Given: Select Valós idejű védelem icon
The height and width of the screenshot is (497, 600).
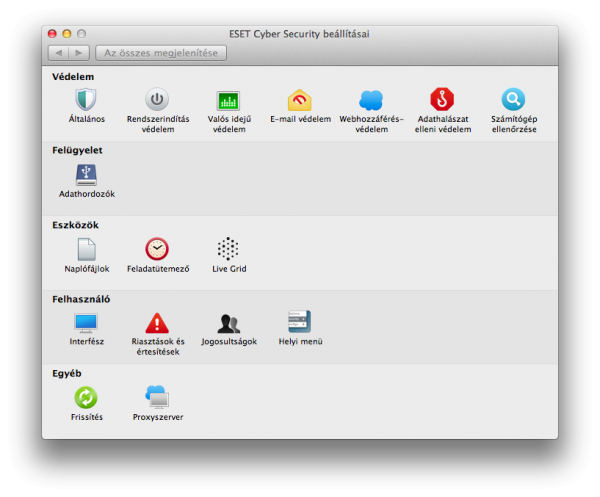Looking at the screenshot, I should tap(229, 100).
